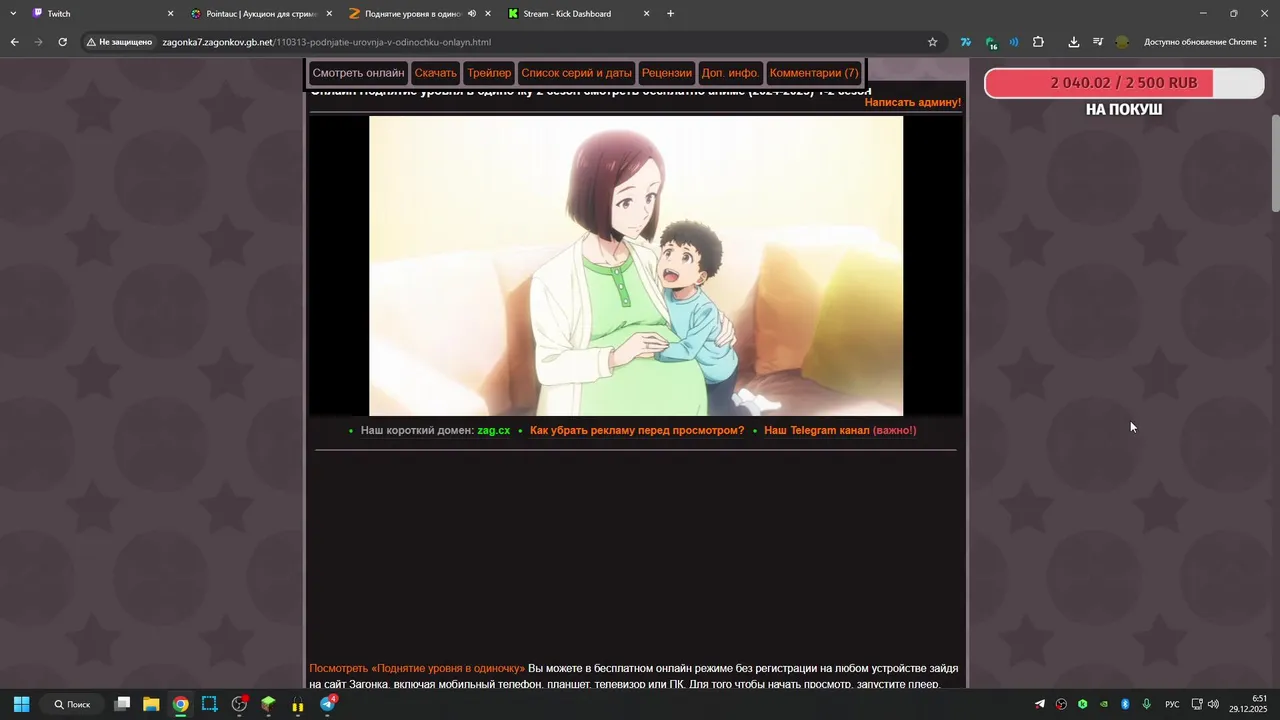1280x720 pixels.
Task: Click the 2 040.02 / 2 500 RUB progress bar
Action: click(1124, 83)
